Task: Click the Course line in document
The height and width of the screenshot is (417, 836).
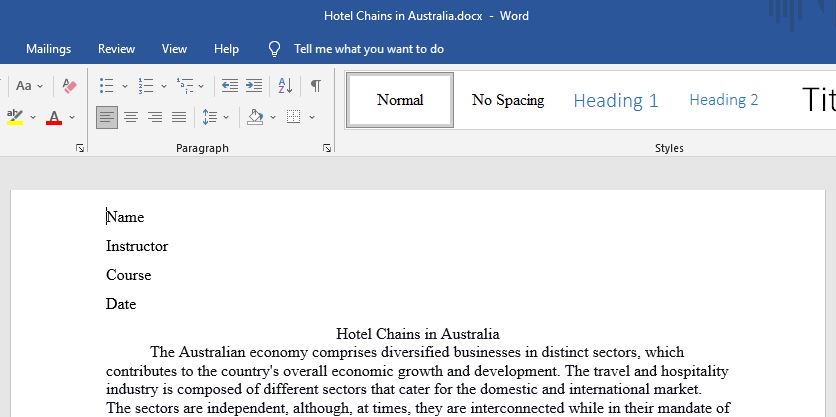Action: coord(128,275)
